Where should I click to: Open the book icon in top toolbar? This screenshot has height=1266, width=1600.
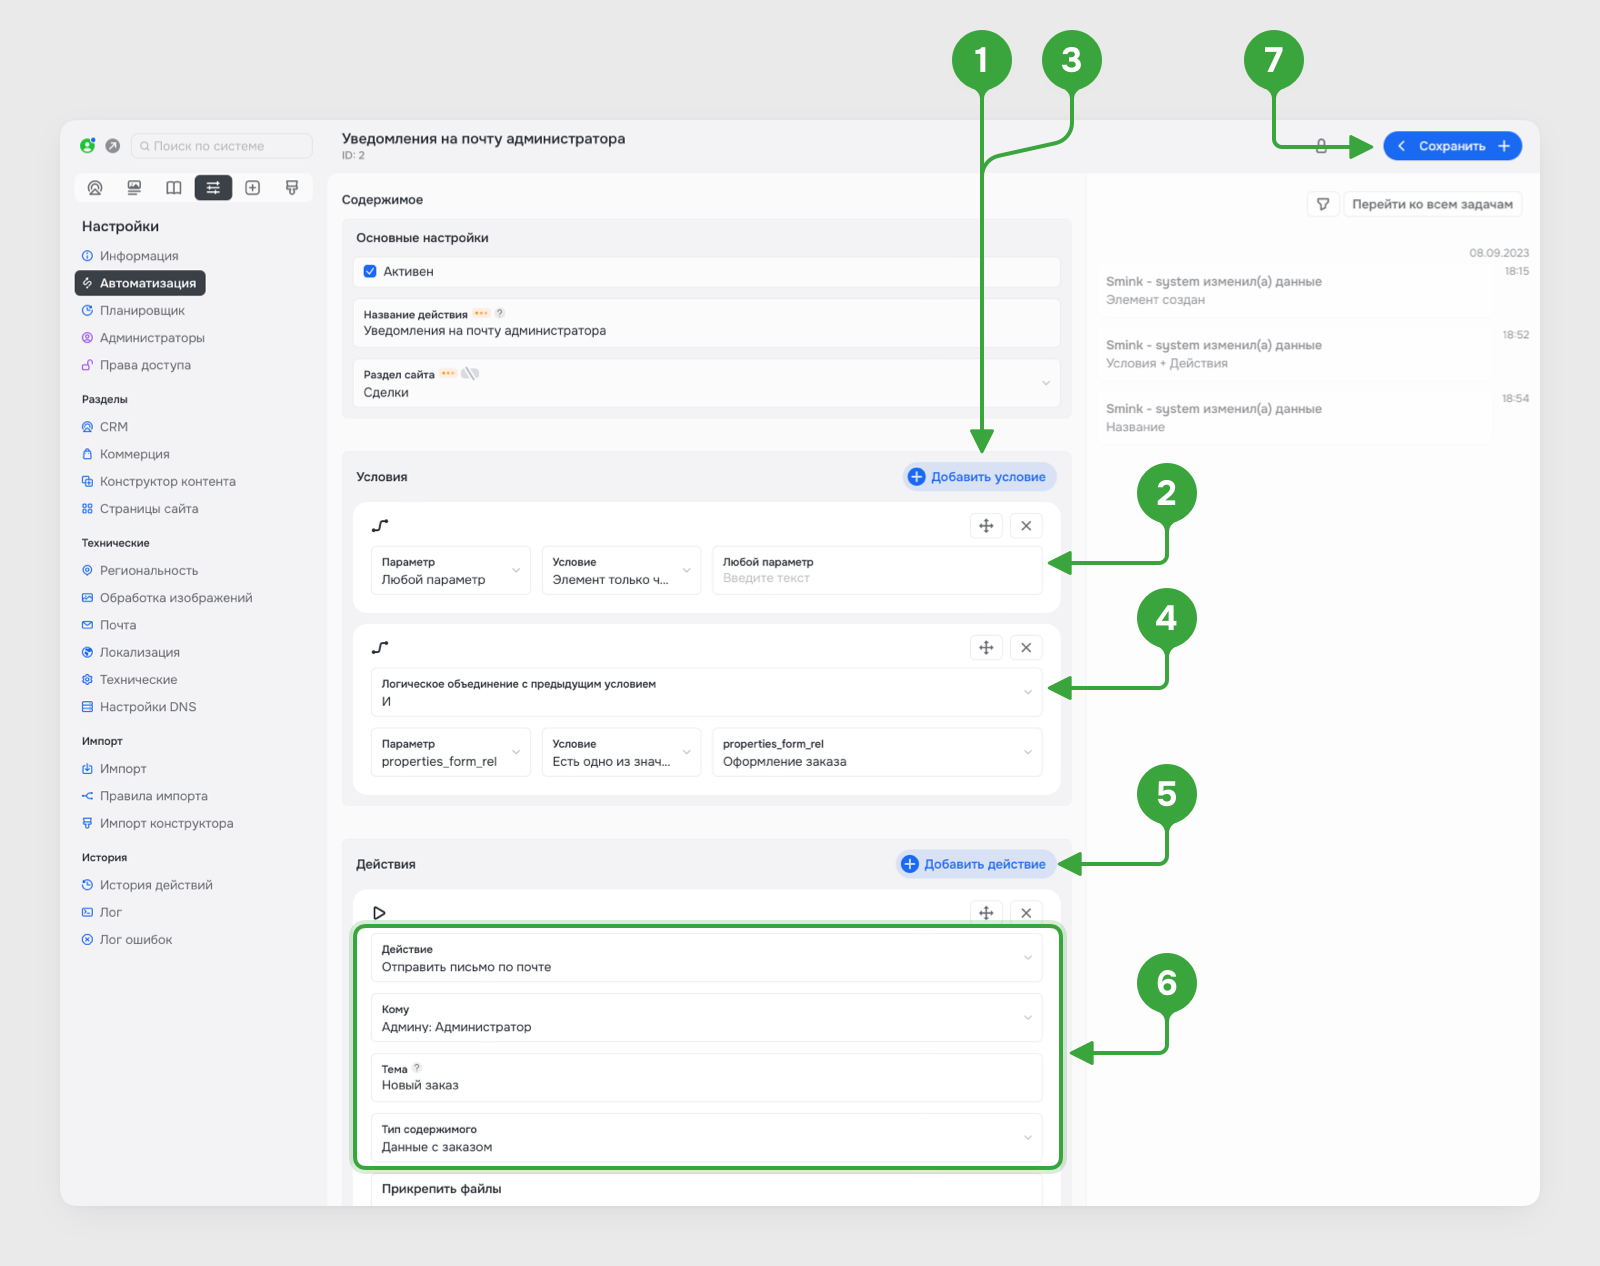coord(174,188)
